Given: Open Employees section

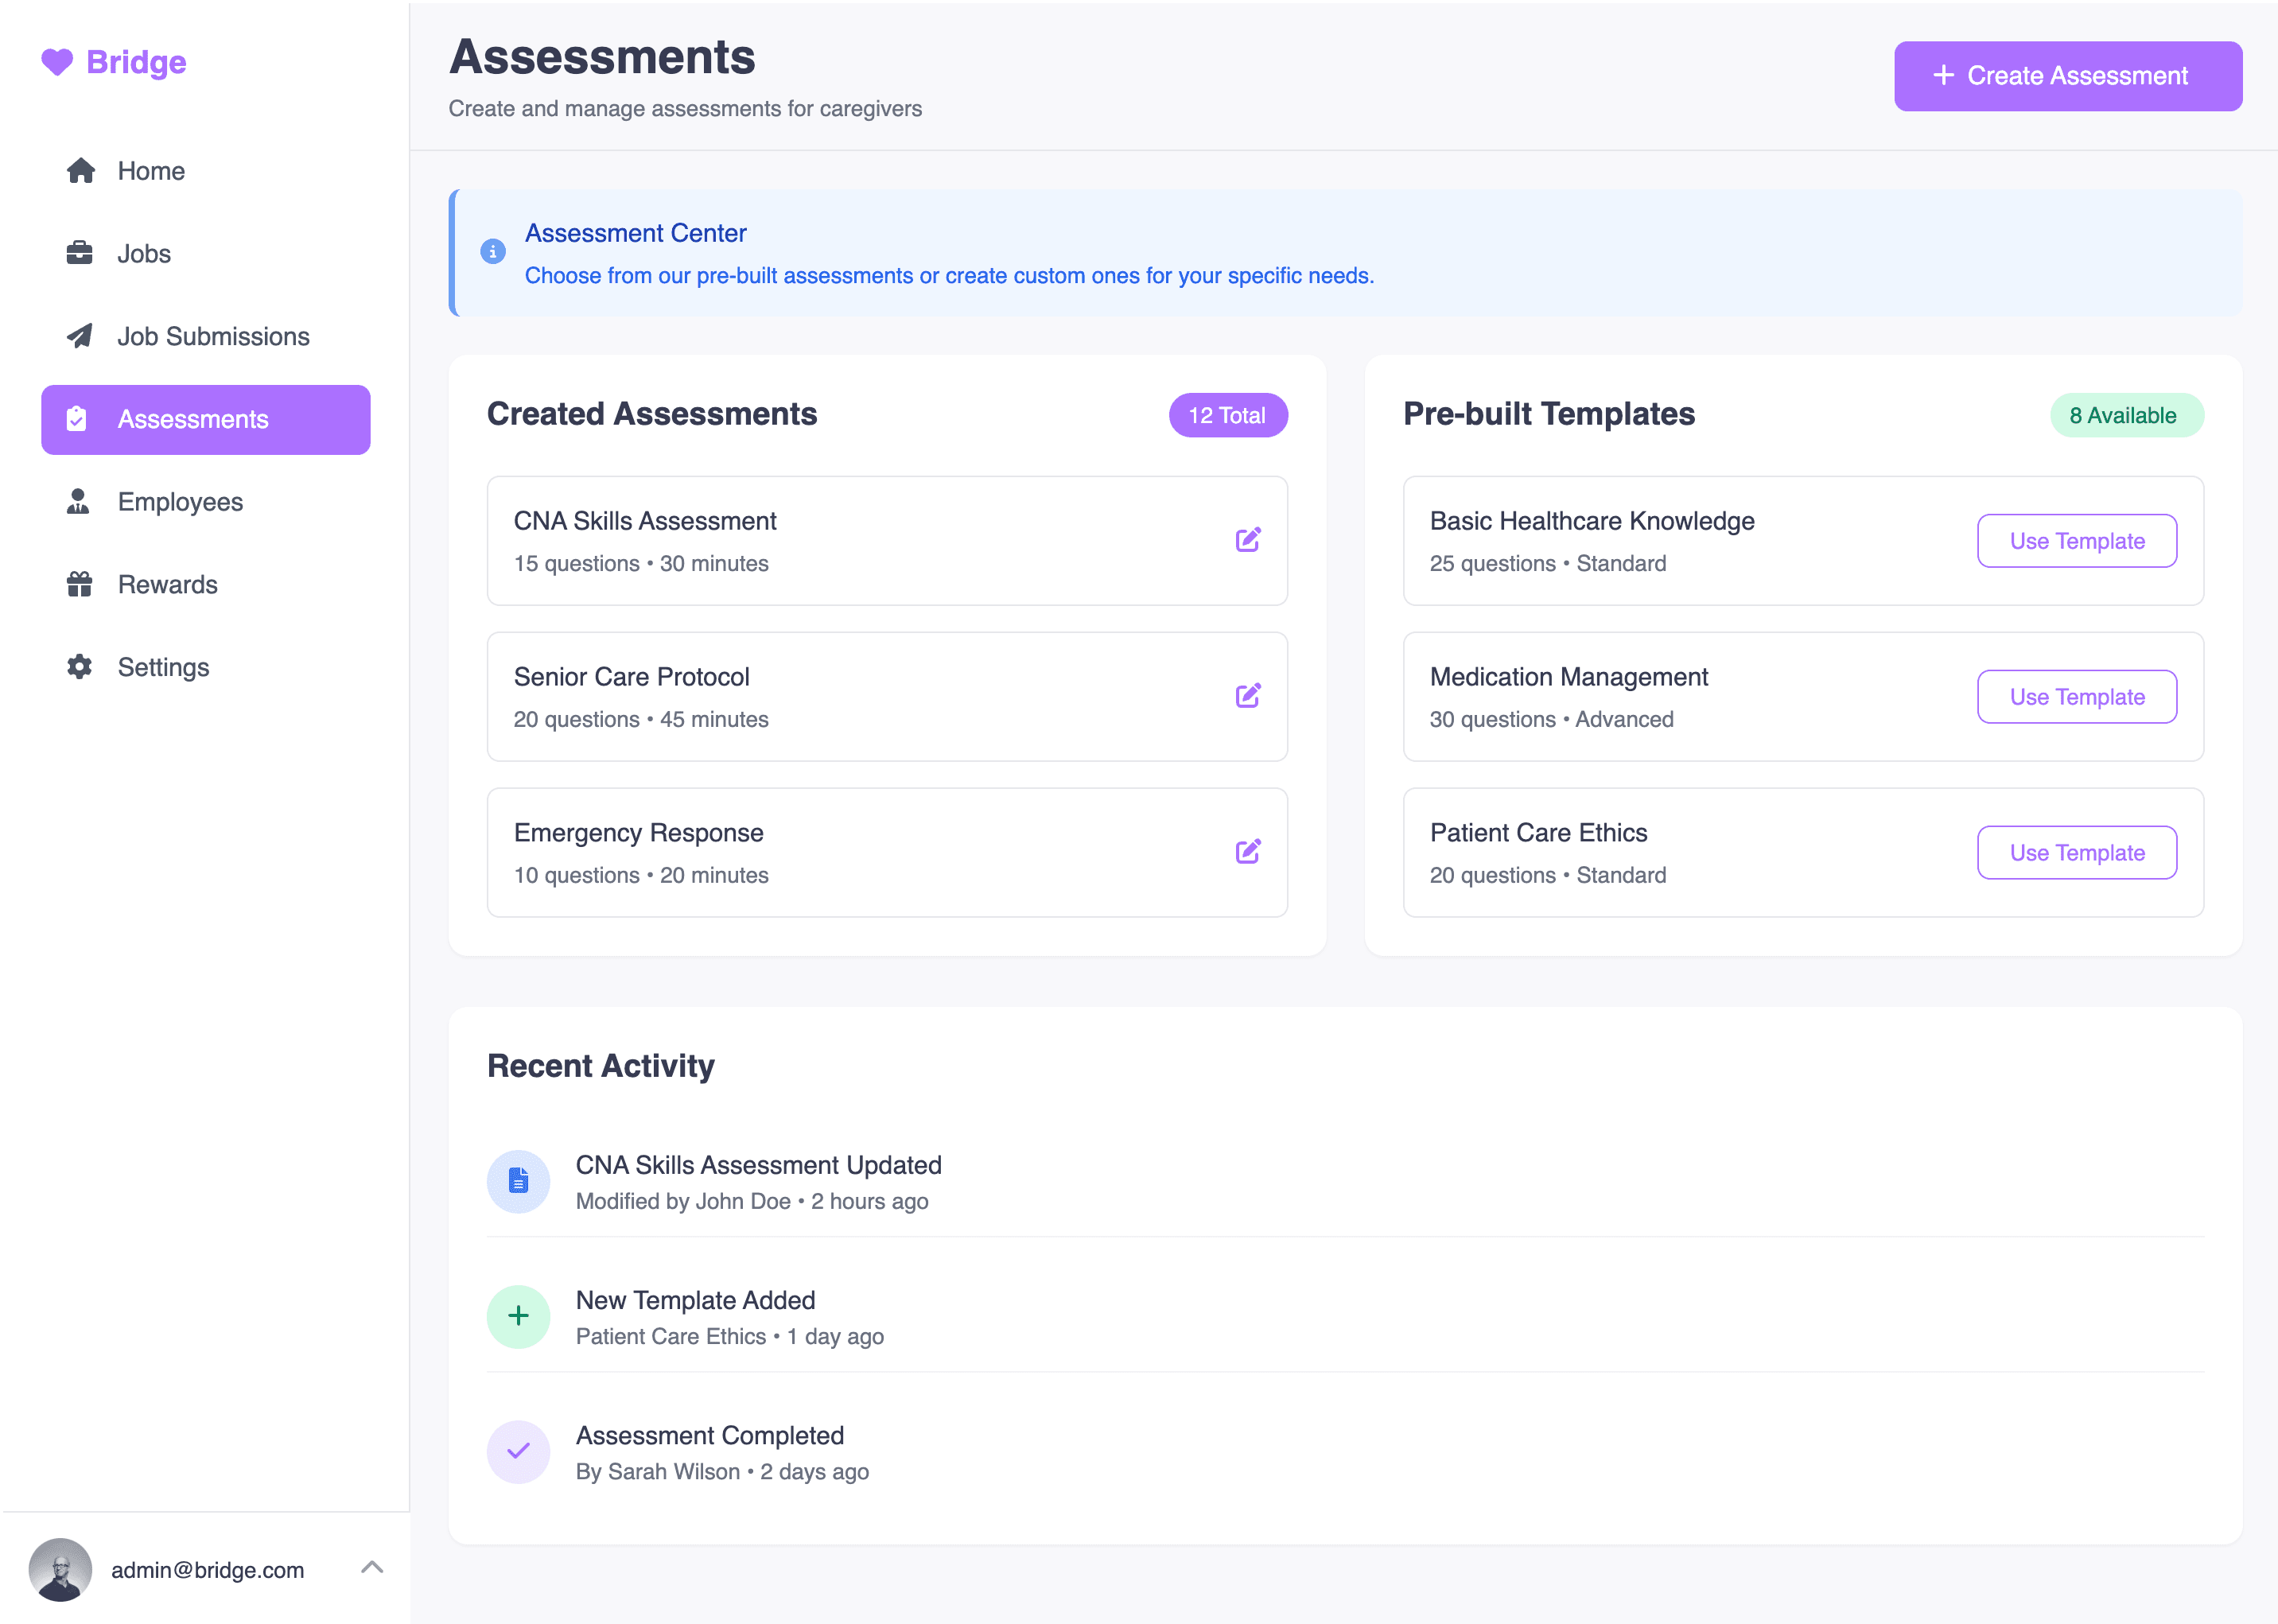Looking at the screenshot, I should click(180, 502).
